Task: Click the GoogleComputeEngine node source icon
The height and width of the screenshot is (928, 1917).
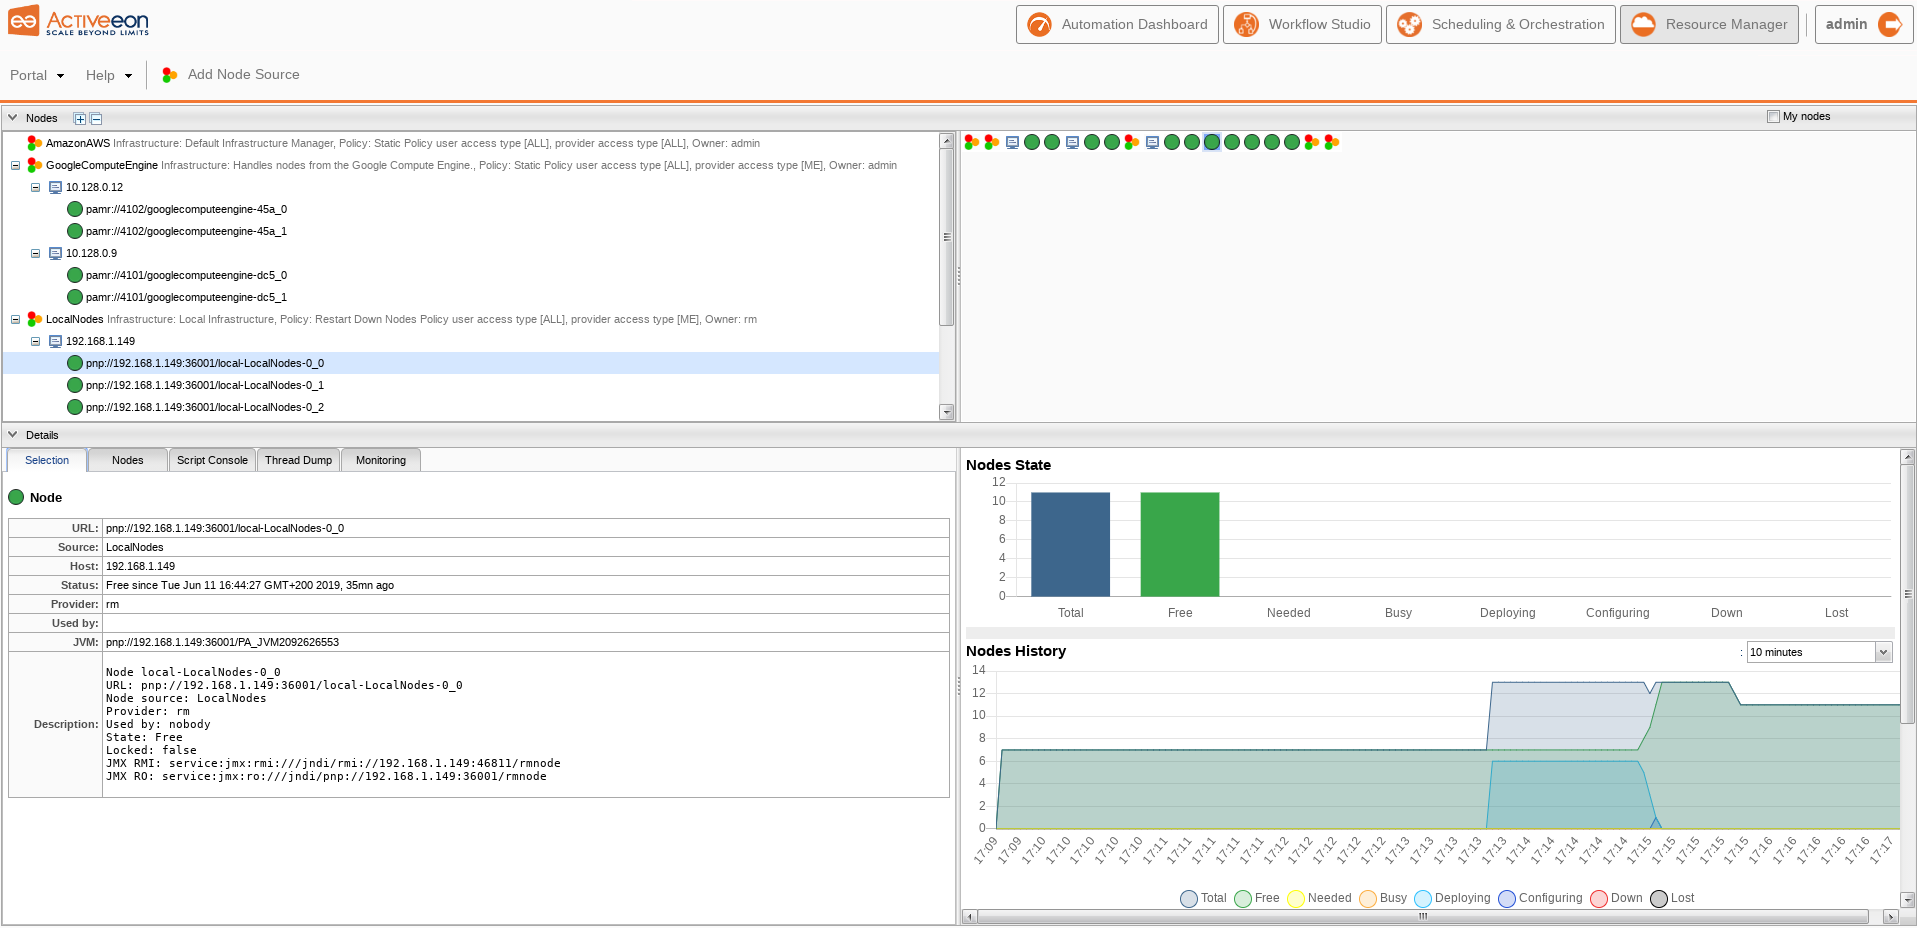Action: pyautogui.click(x=35, y=165)
